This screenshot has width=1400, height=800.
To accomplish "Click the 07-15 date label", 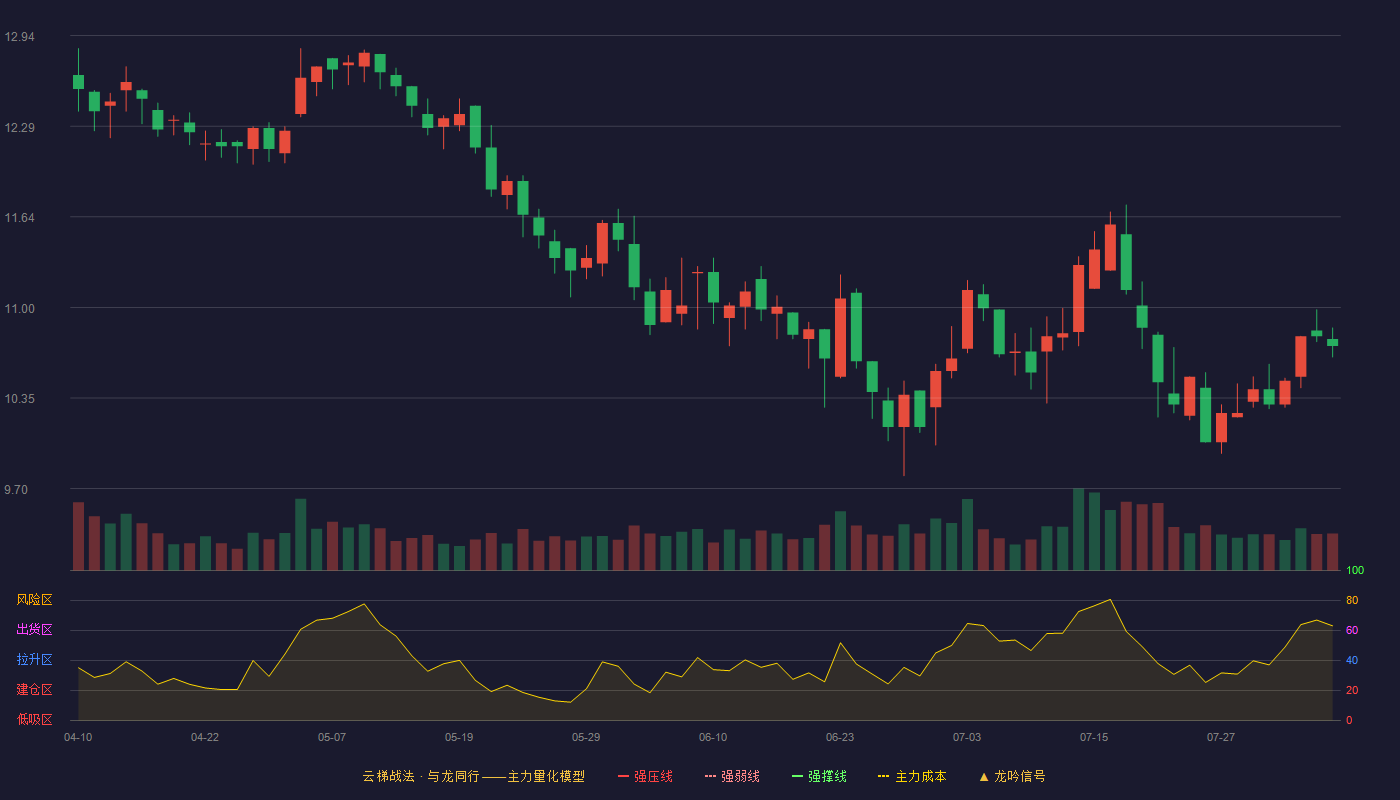I will coord(1094,737).
